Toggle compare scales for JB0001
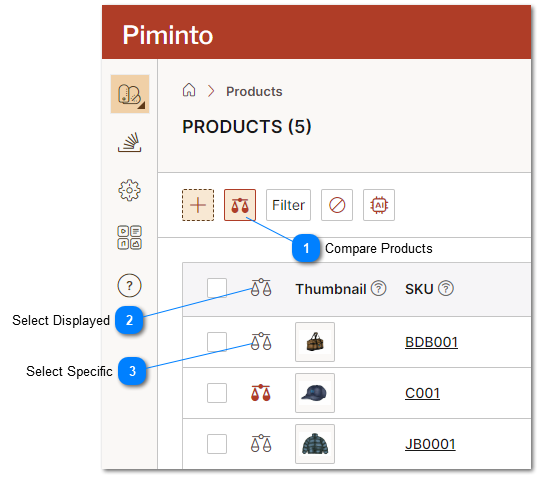The image size is (540, 478). coord(261,444)
